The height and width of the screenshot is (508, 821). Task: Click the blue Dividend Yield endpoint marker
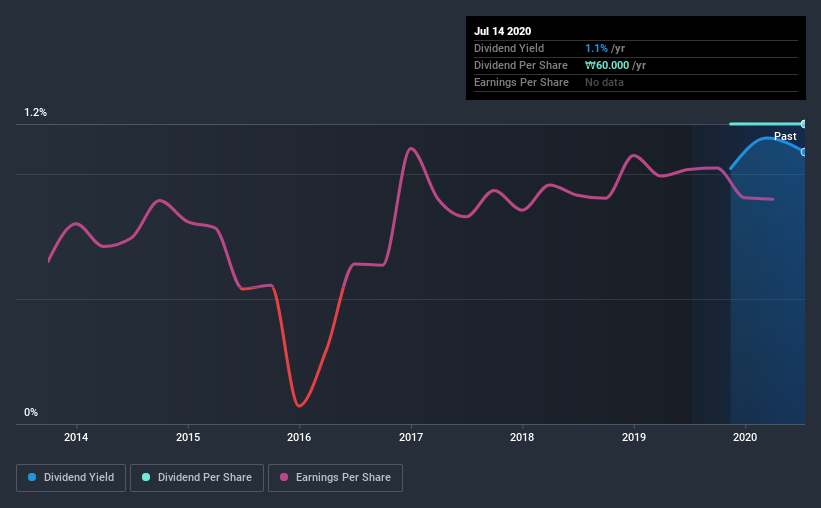(x=803, y=152)
